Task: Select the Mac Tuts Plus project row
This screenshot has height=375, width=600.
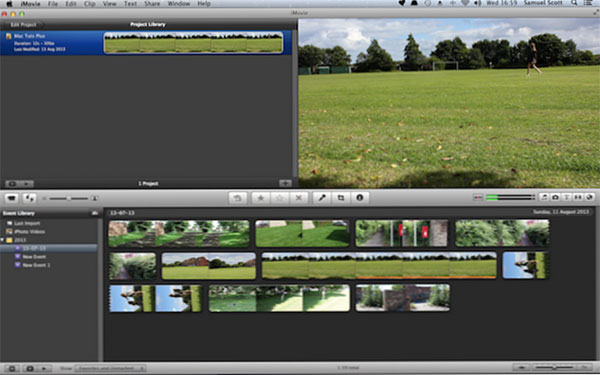Action: 145,43
